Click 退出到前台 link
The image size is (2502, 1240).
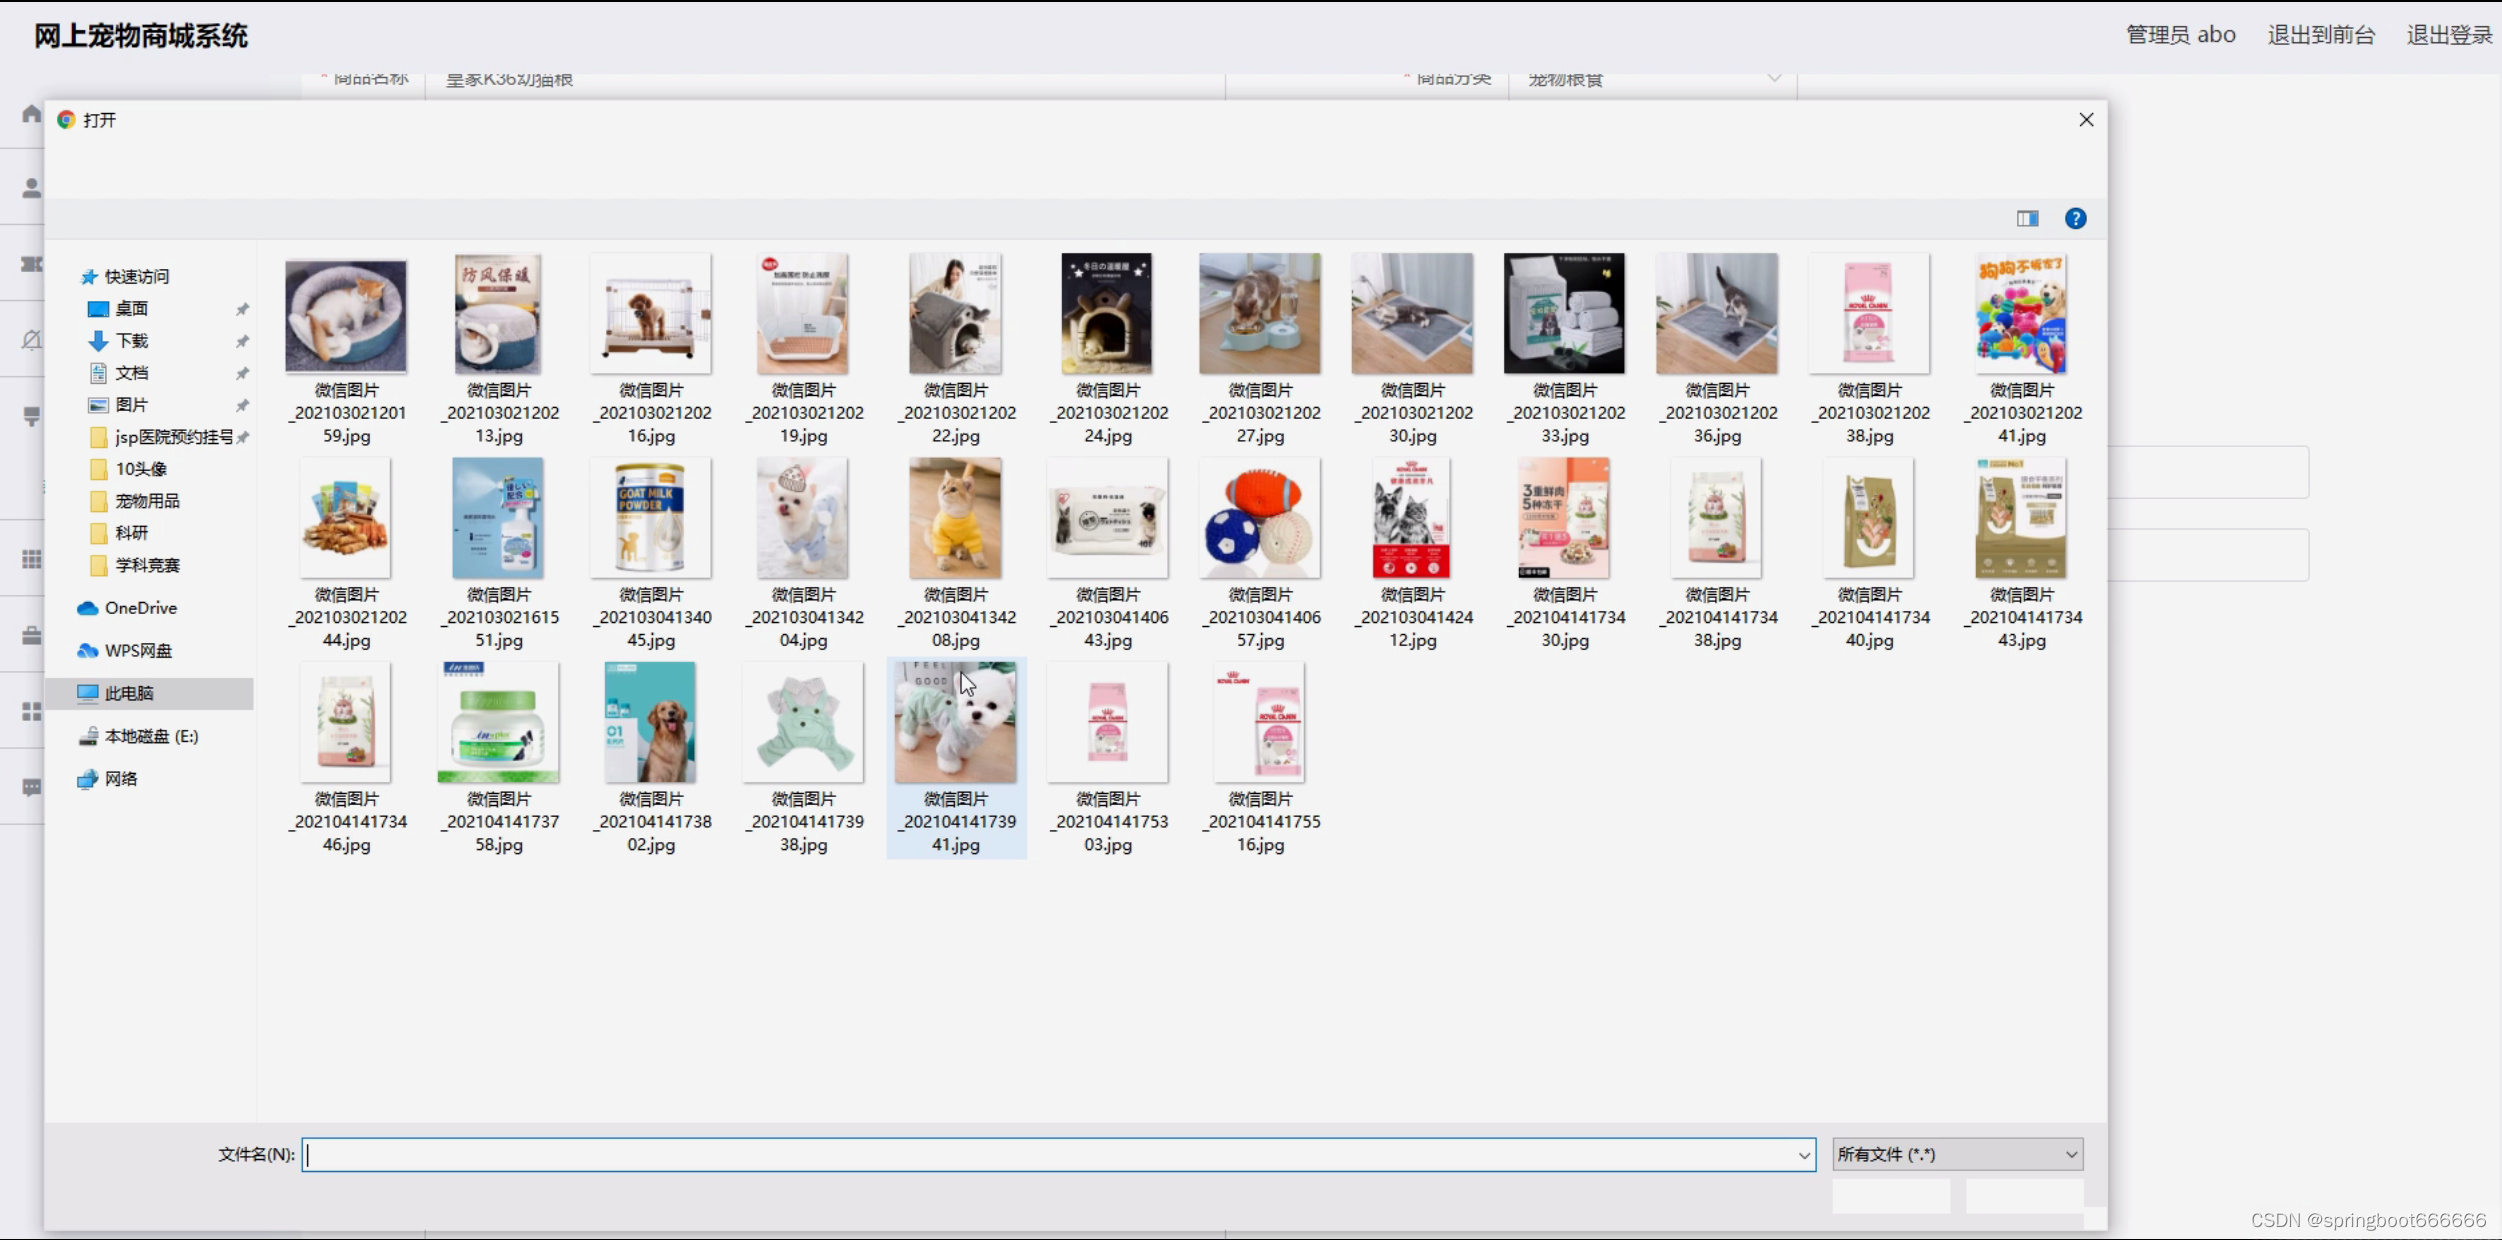pyautogui.click(x=2321, y=35)
